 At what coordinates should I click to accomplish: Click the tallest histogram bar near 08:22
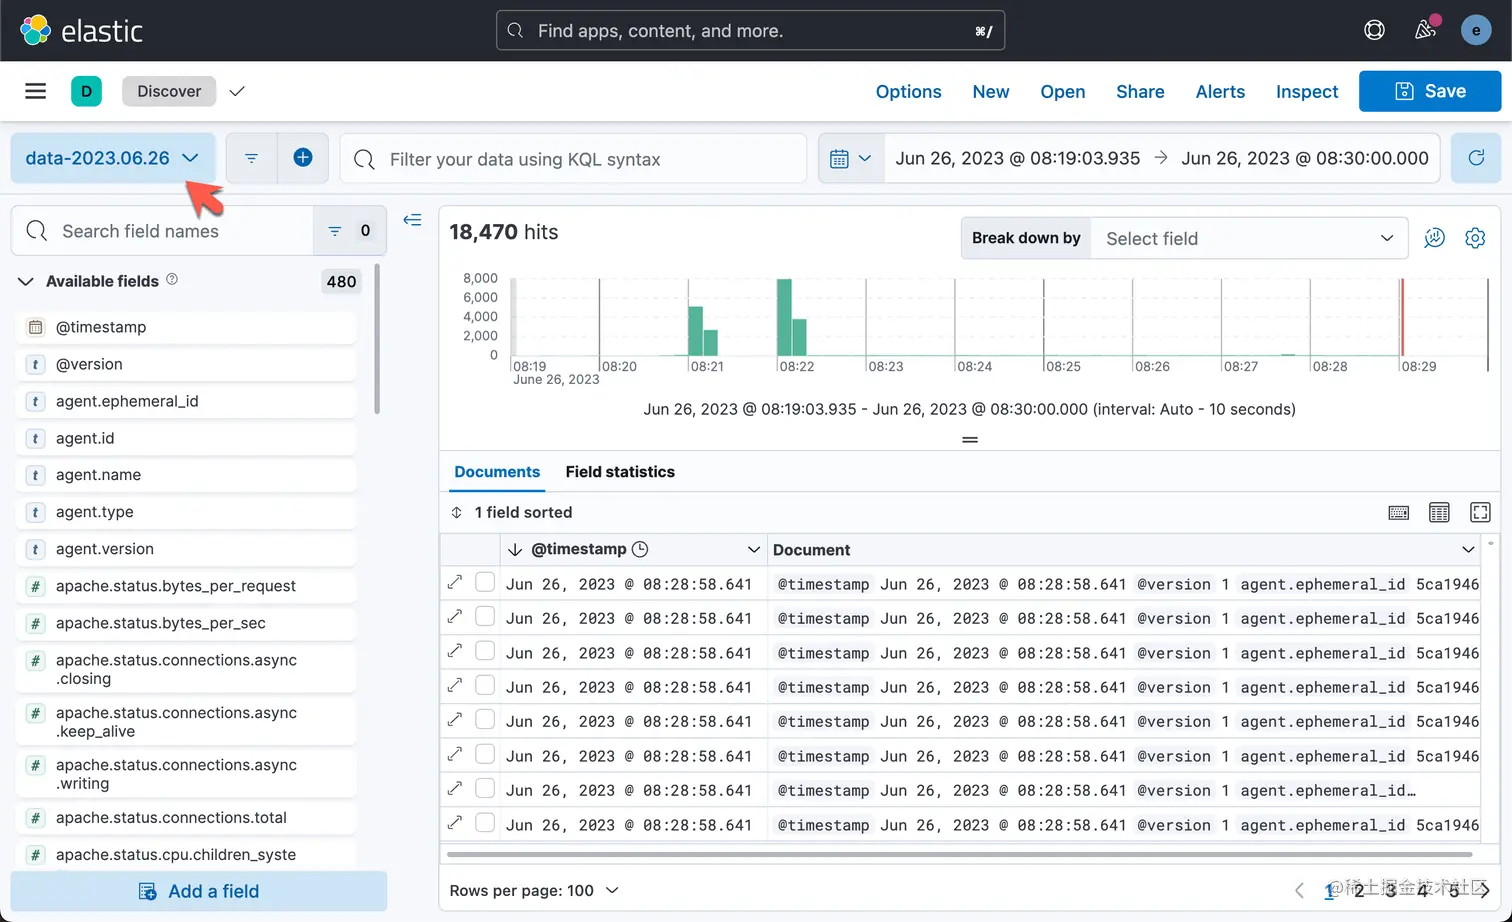pos(784,317)
